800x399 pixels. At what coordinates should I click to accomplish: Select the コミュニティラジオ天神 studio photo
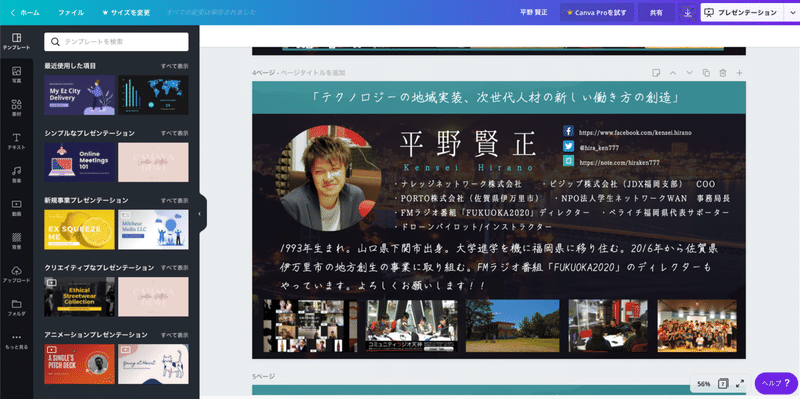pos(411,326)
